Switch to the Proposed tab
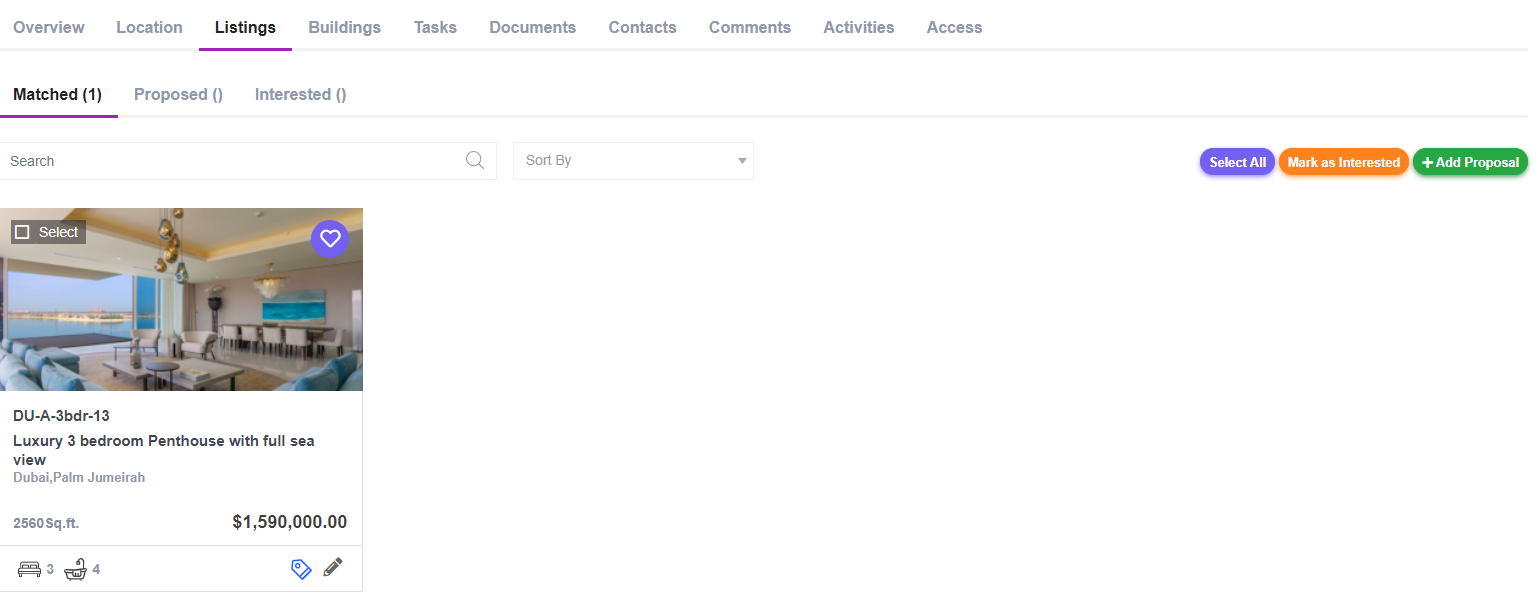Image resolution: width=1539 pixels, height=595 pixels. pyautogui.click(x=178, y=95)
